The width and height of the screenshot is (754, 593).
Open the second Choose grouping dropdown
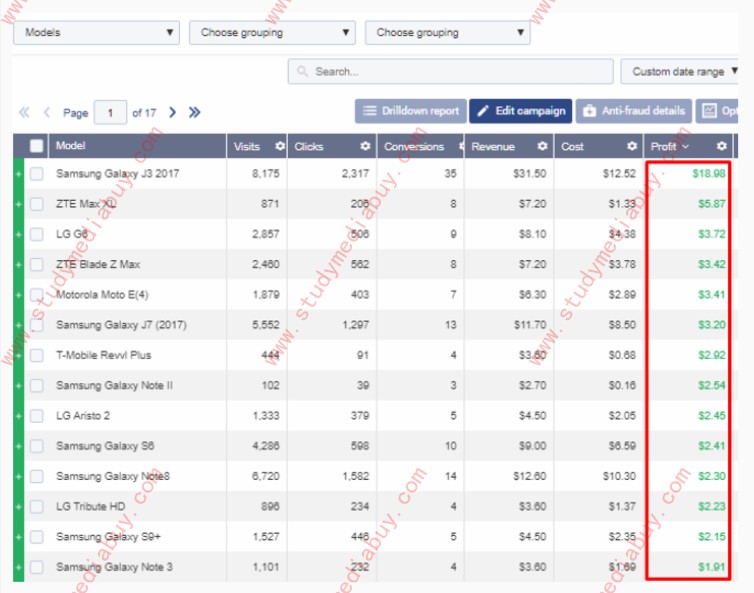pyautogui.click(x=272, y=33)
